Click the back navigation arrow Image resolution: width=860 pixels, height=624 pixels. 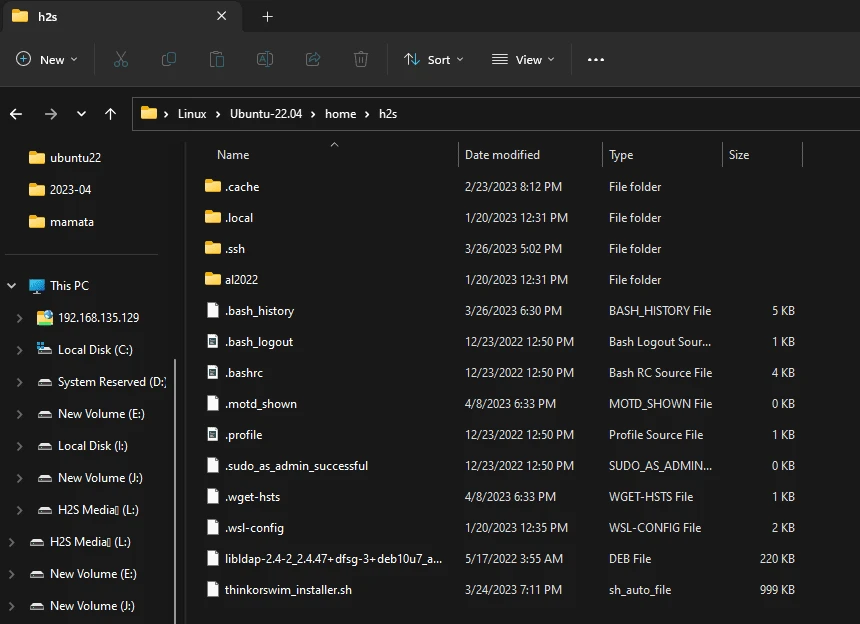[16, 114]
